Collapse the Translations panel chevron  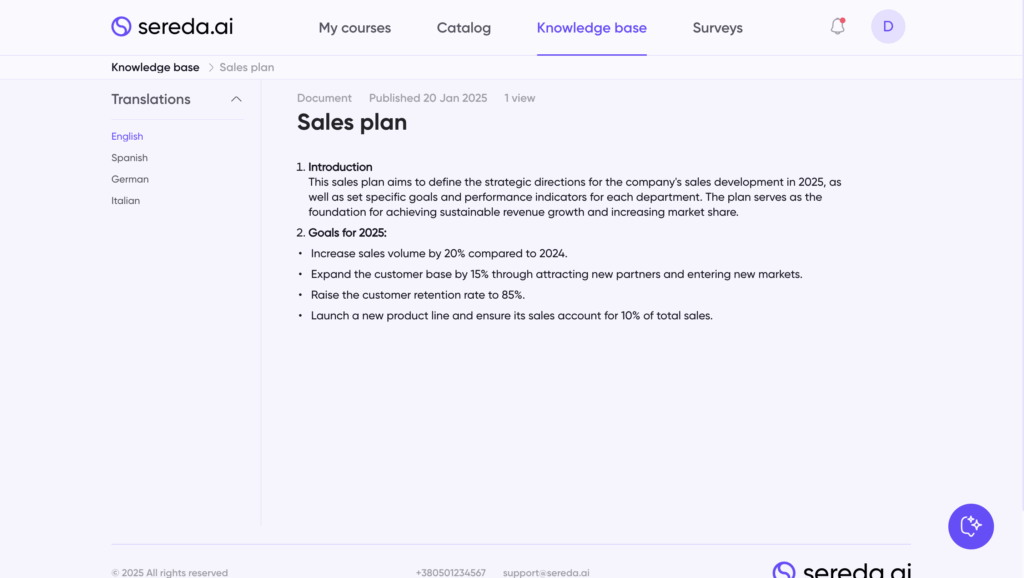coord(236,99)
